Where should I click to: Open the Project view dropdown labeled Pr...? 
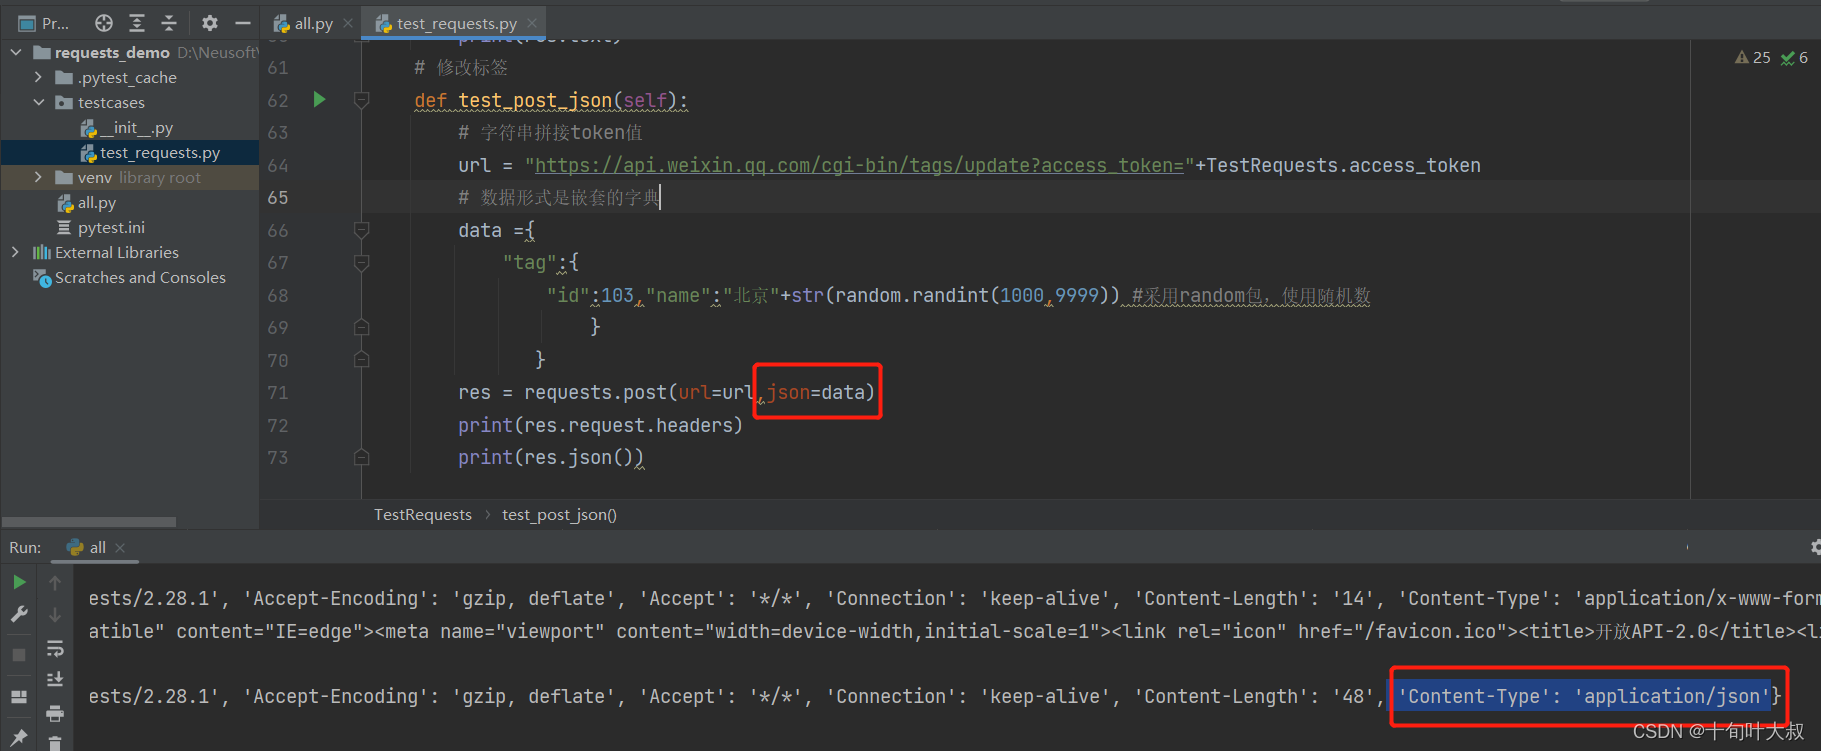coord(43,23)
